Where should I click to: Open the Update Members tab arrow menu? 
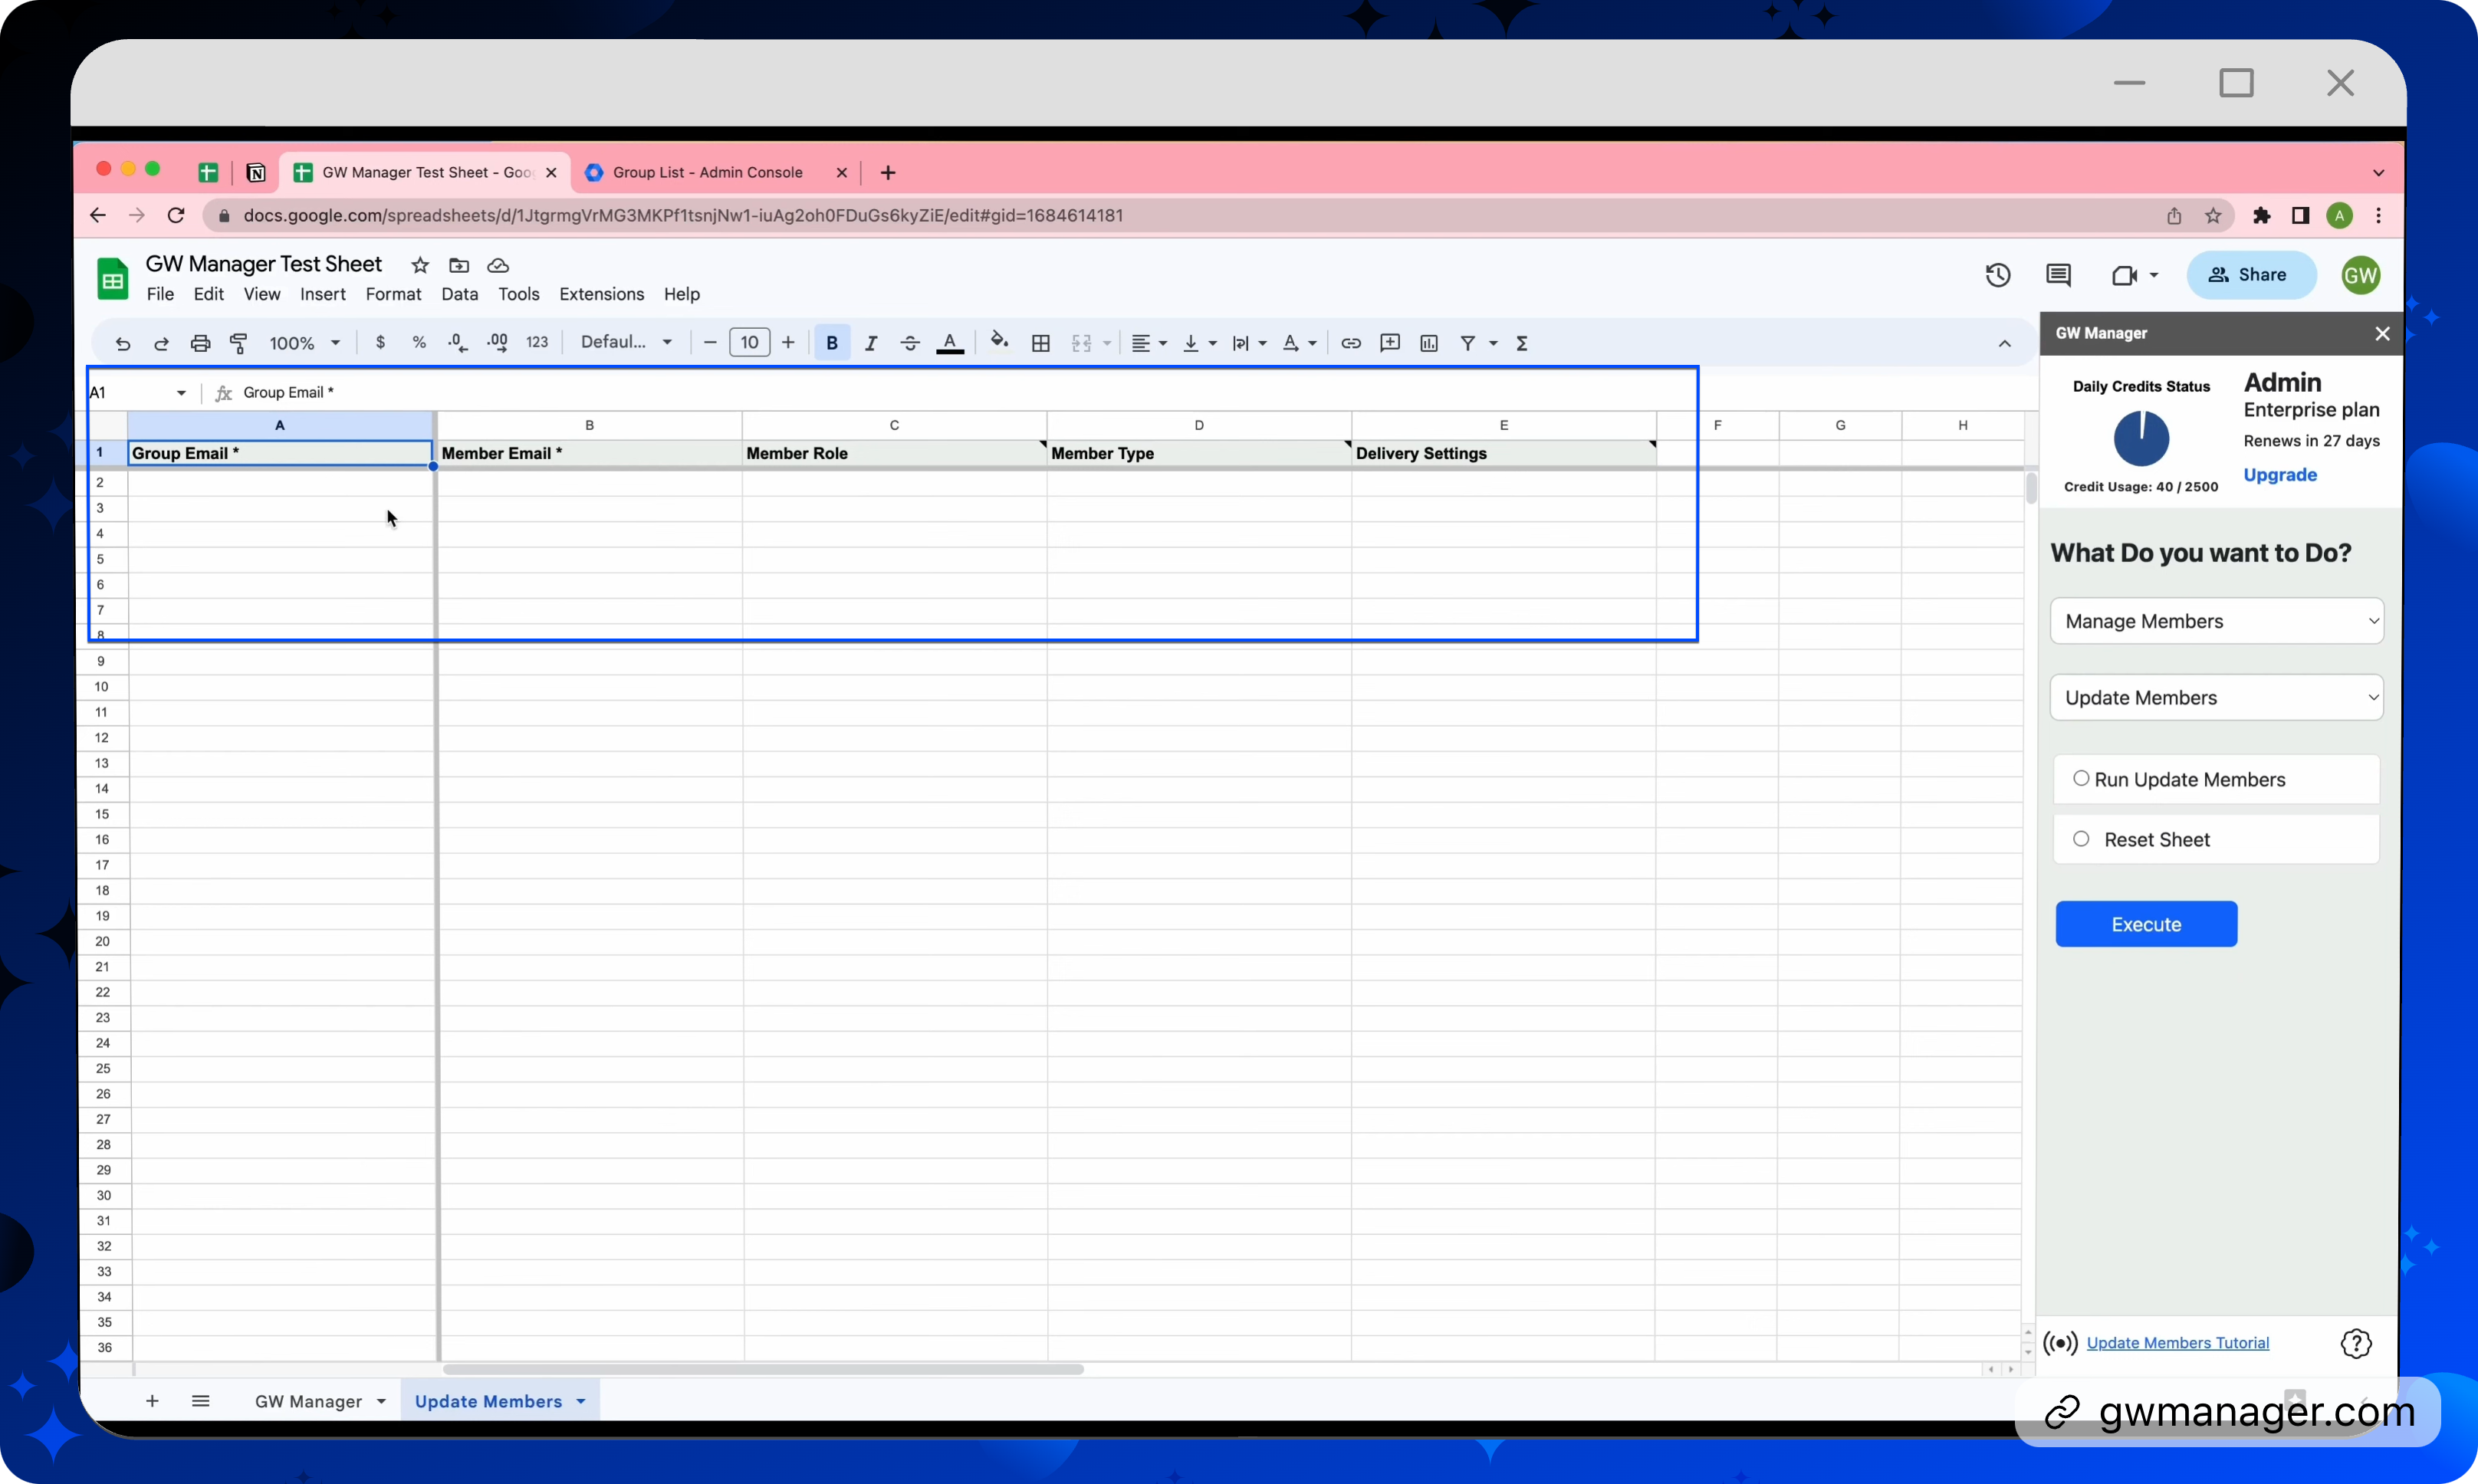tap(580, 1401)
